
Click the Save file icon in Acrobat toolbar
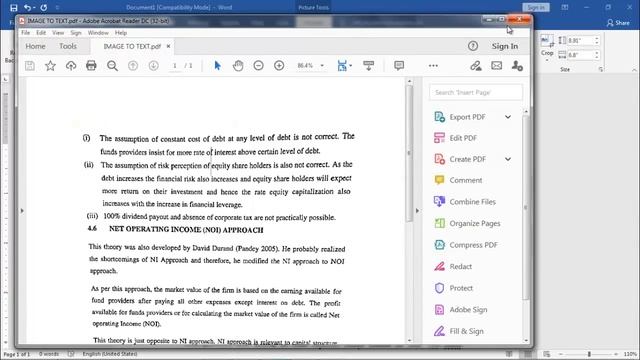[x=30, y=66]
